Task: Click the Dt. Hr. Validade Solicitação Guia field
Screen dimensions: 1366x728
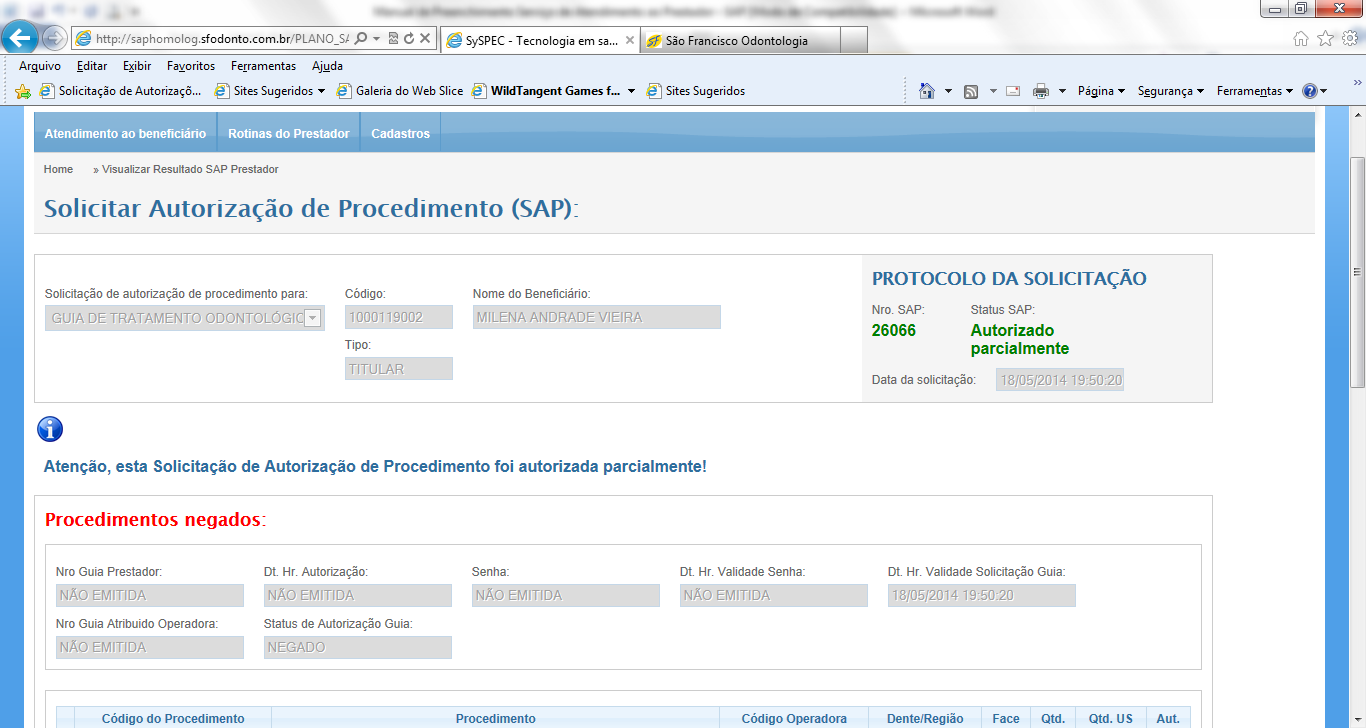Action: pyautogui.click(x=982, y=595)
